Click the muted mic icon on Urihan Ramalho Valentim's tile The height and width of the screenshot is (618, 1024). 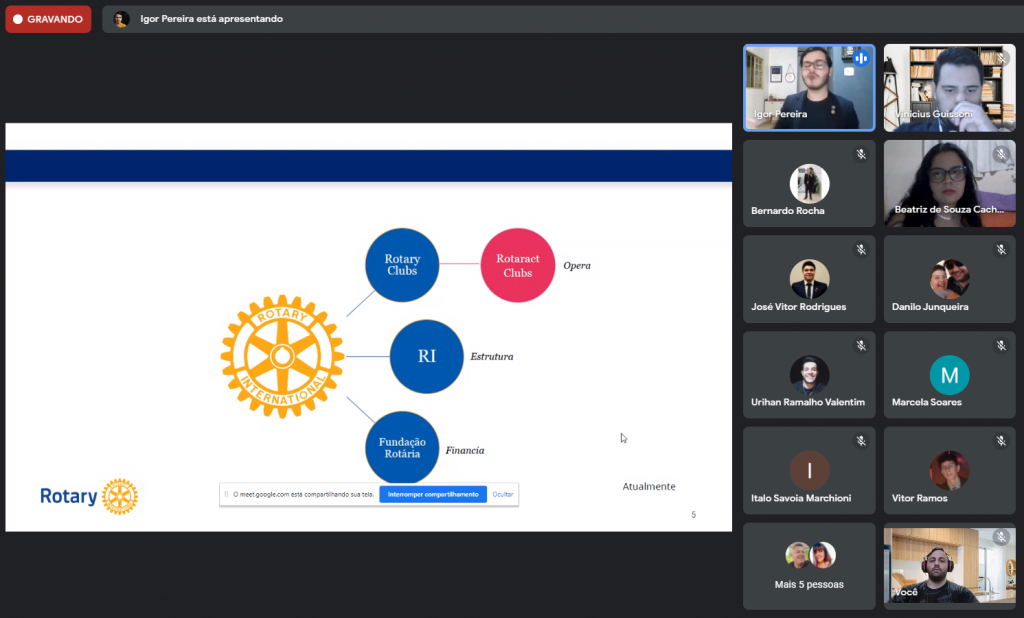click(860, 346)
